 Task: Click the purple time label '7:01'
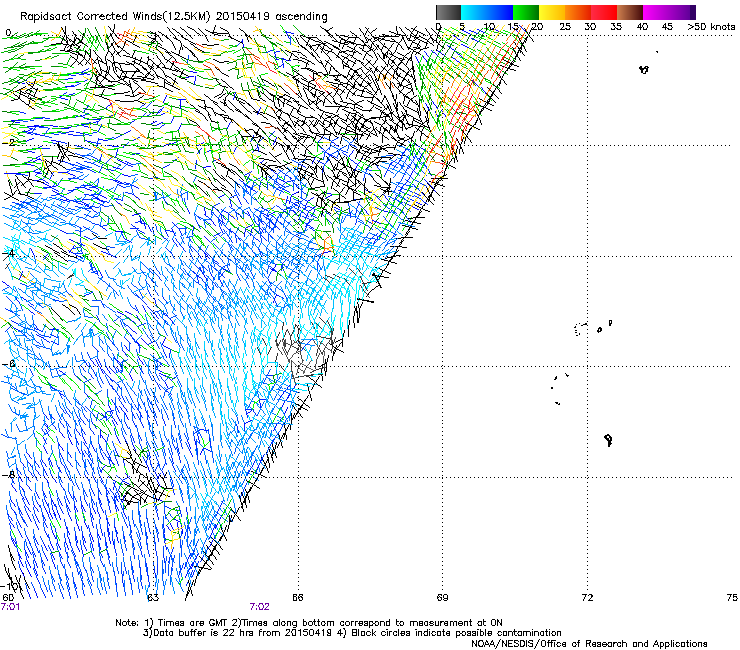click(x=10, y=607)
